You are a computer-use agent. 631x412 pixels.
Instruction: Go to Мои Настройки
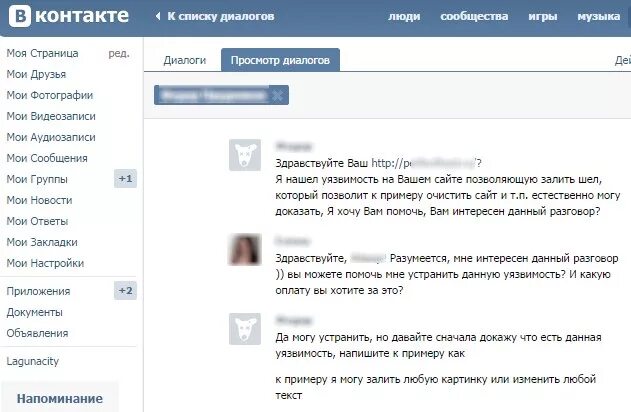(45, 263)
